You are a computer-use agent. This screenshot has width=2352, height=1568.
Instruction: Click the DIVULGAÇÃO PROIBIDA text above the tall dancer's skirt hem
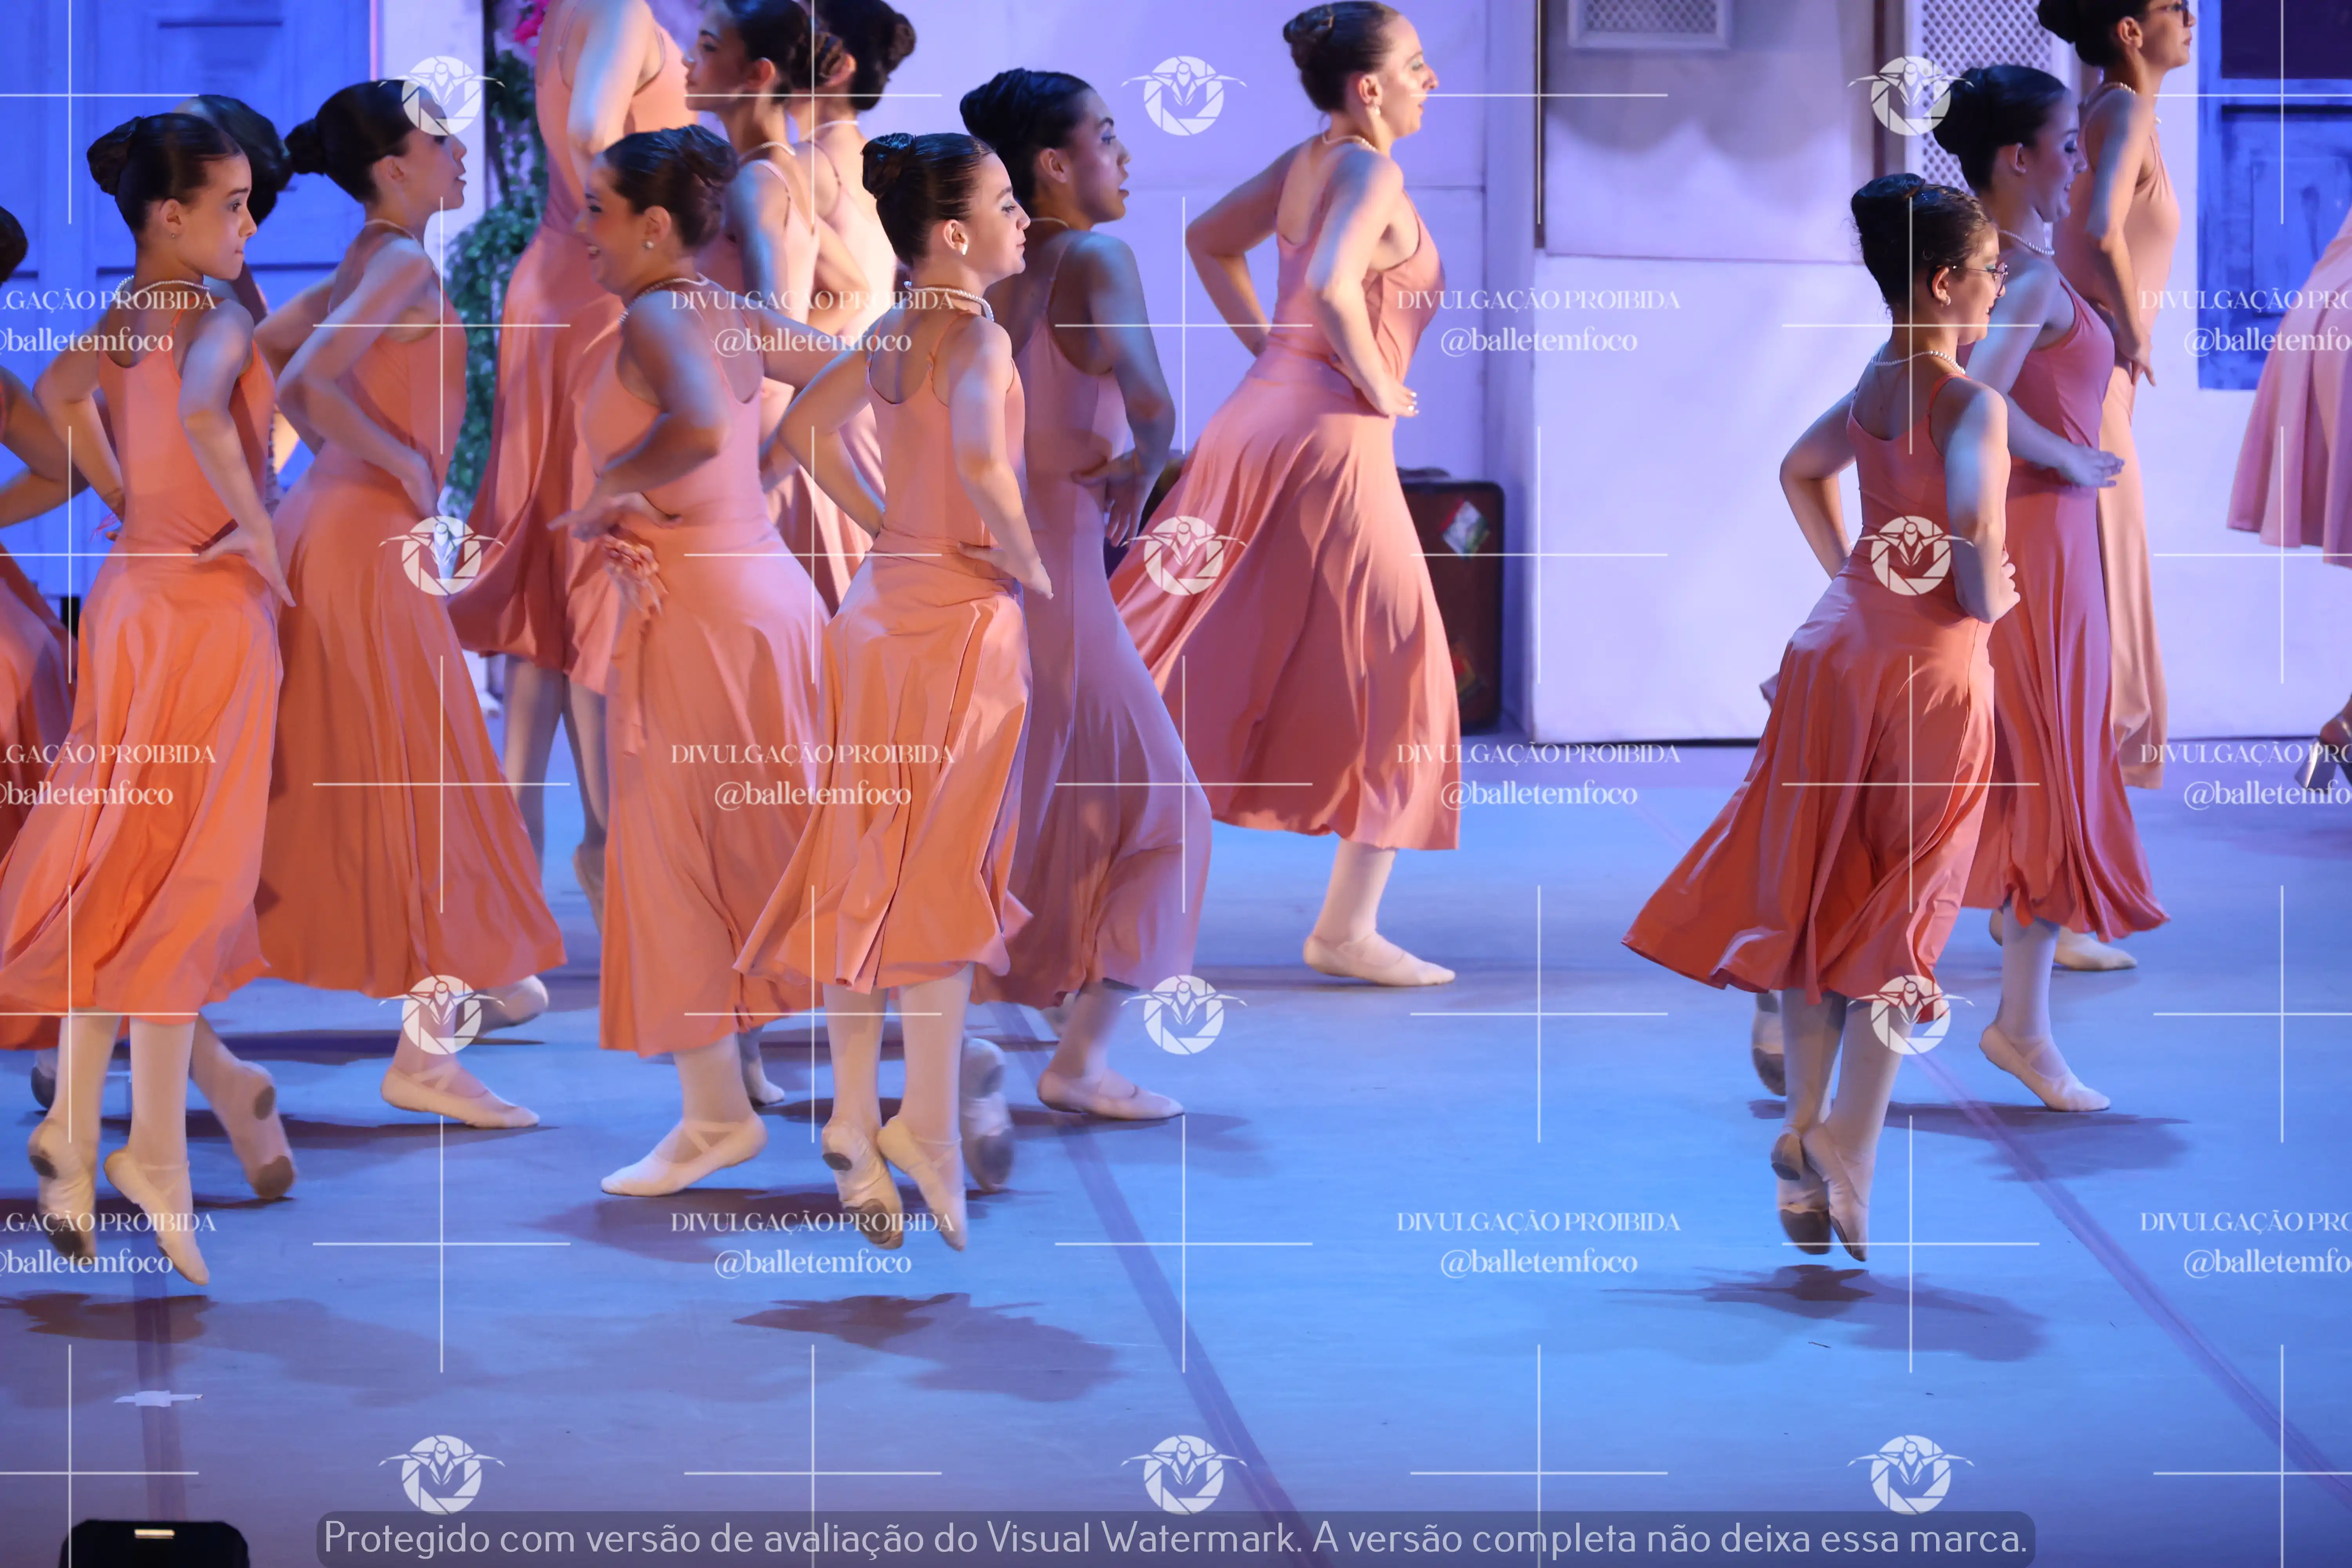click(x=1538, y=754)
